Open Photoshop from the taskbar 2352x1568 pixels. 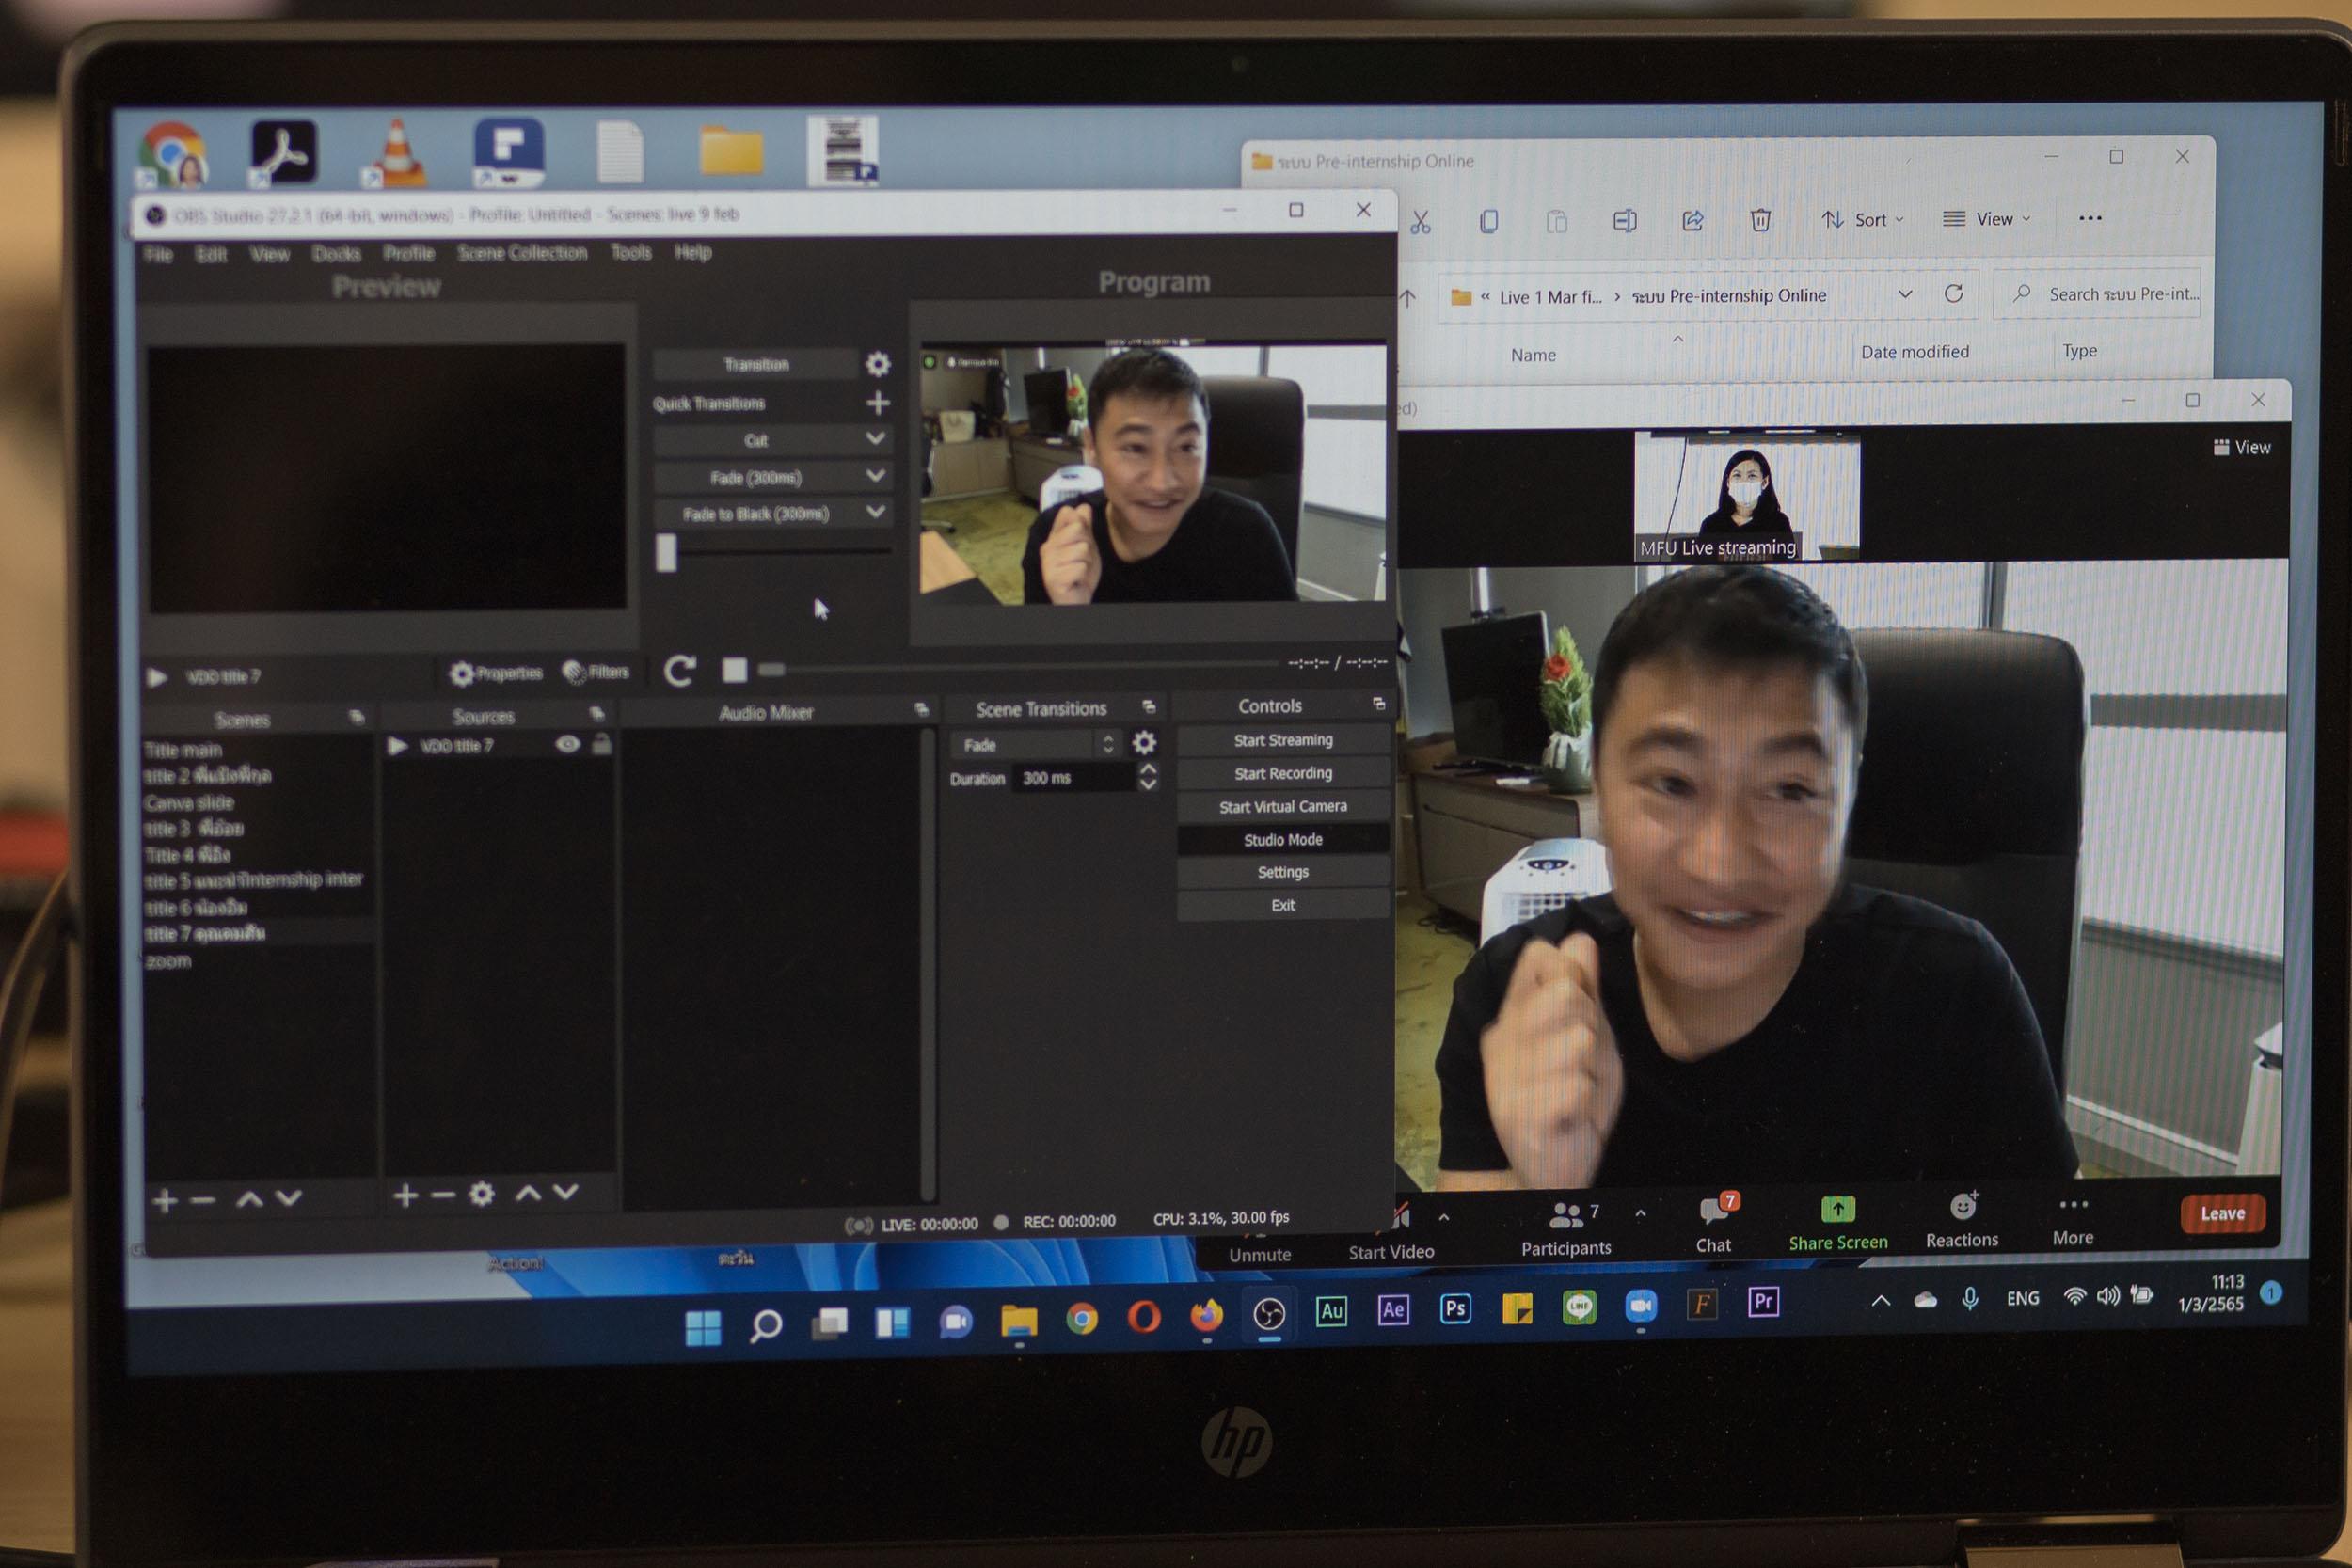point(1455,1308)
